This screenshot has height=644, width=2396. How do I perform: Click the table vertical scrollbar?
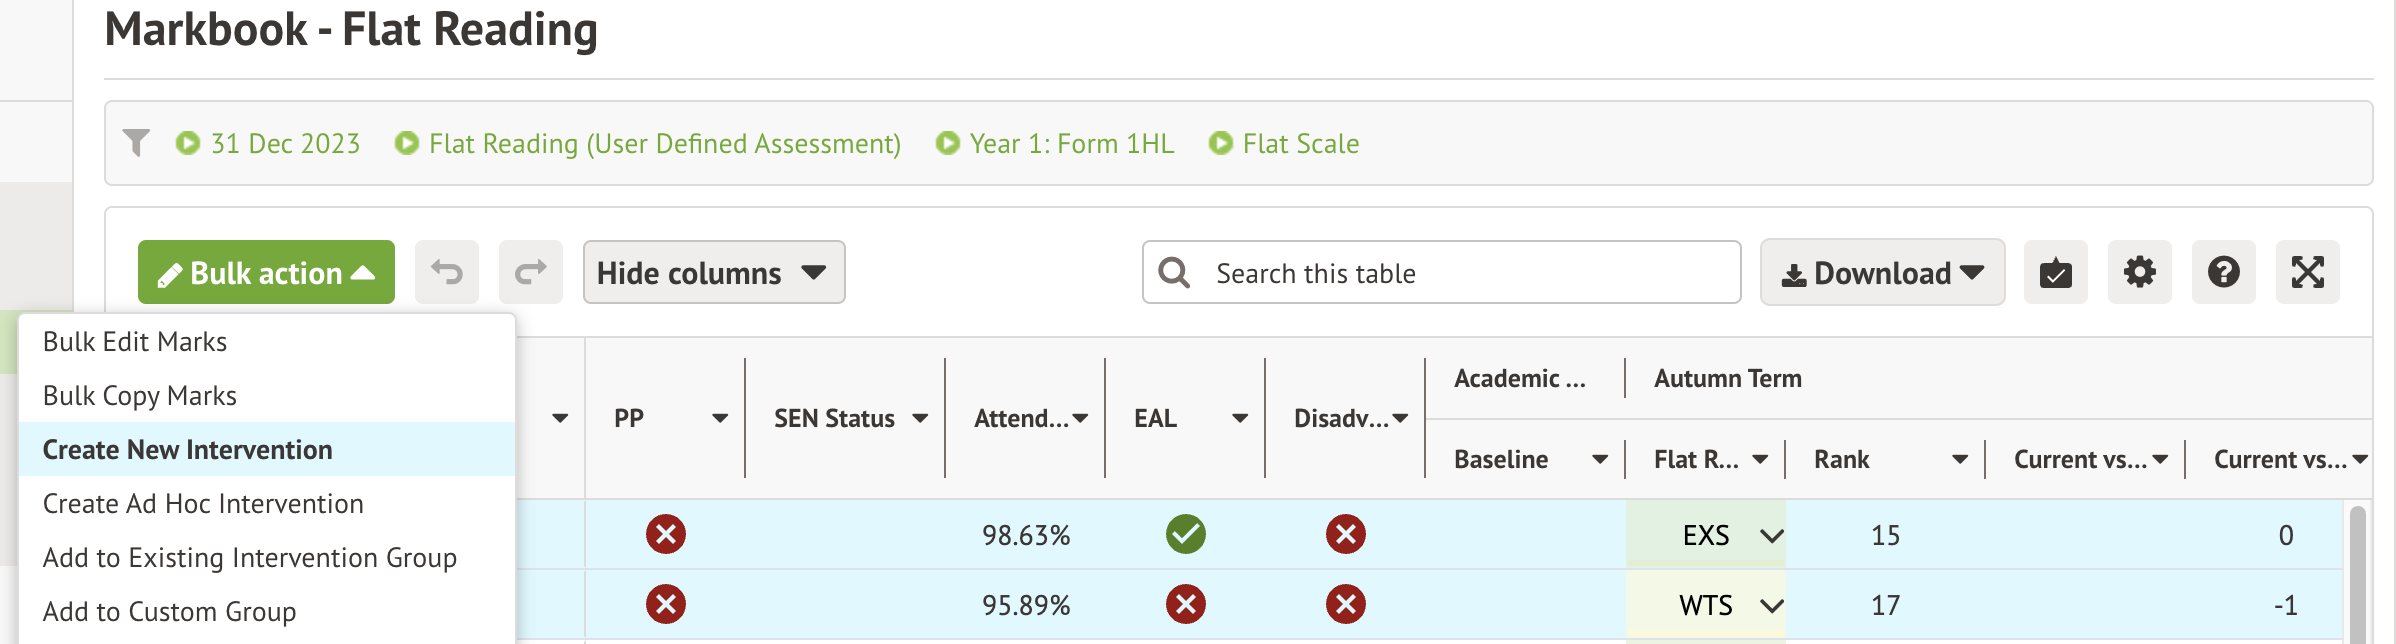2357,570
